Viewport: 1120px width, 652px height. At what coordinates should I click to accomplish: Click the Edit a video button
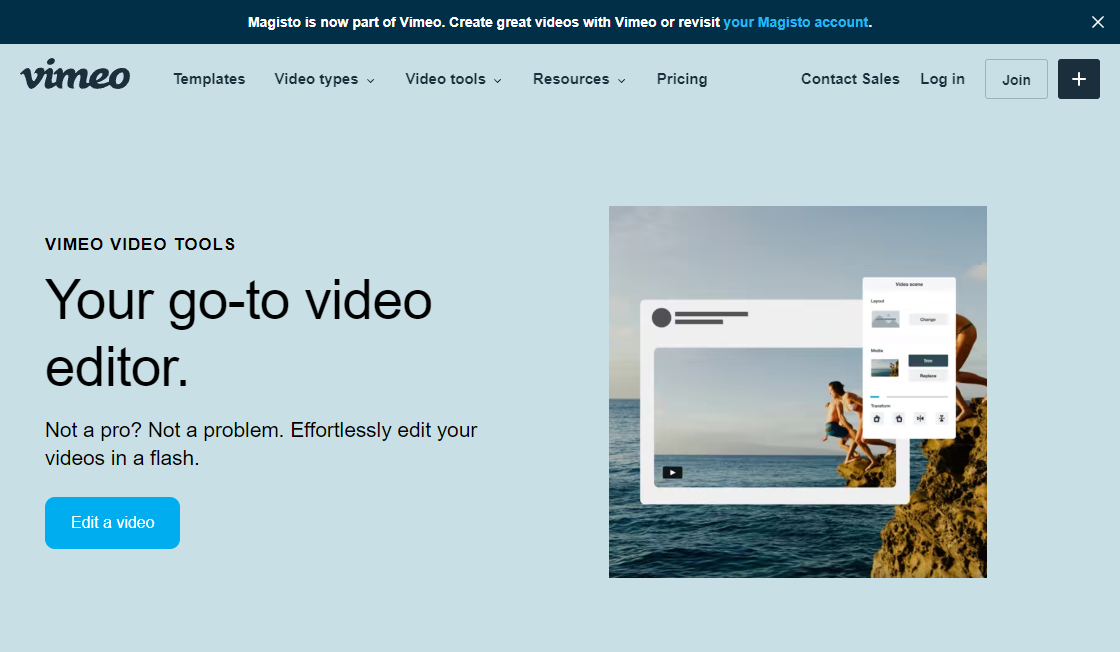tap(112, 523)
